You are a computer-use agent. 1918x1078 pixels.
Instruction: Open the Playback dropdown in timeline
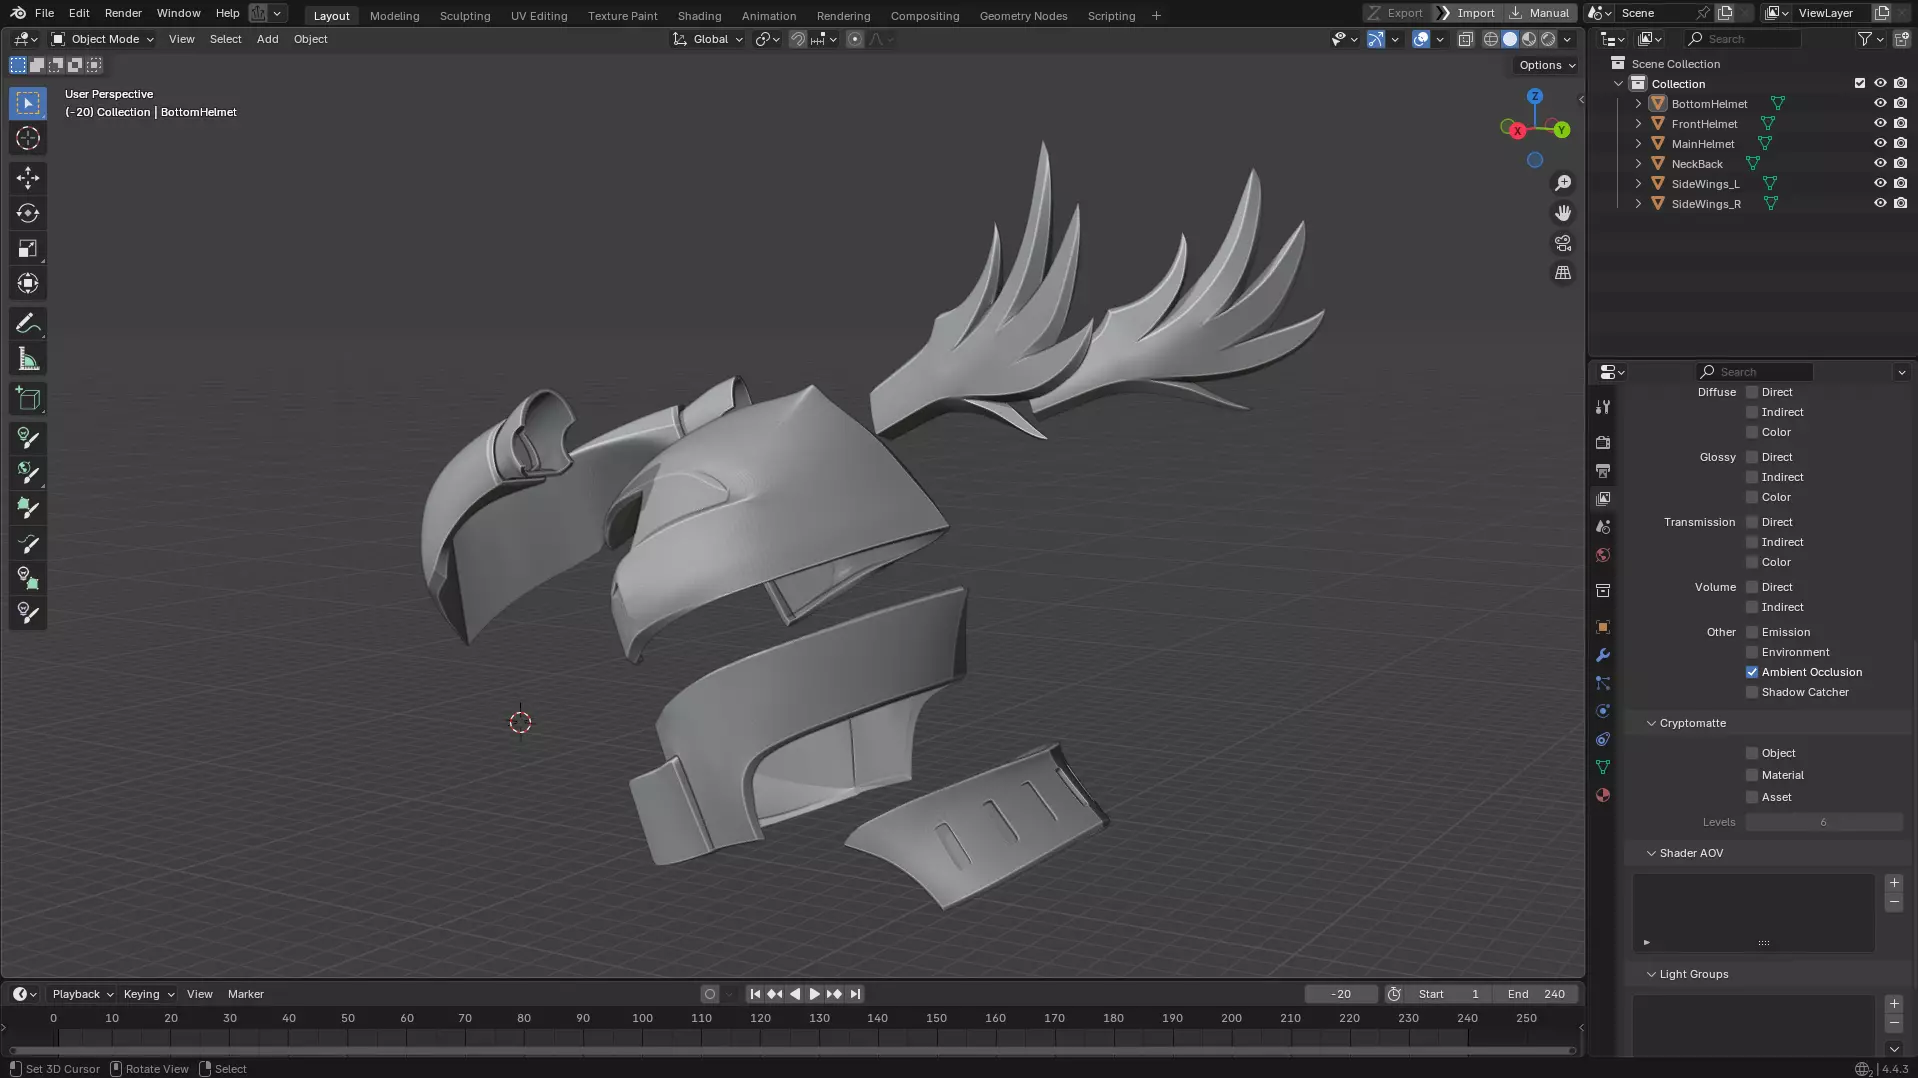click(x=82, y=994)
